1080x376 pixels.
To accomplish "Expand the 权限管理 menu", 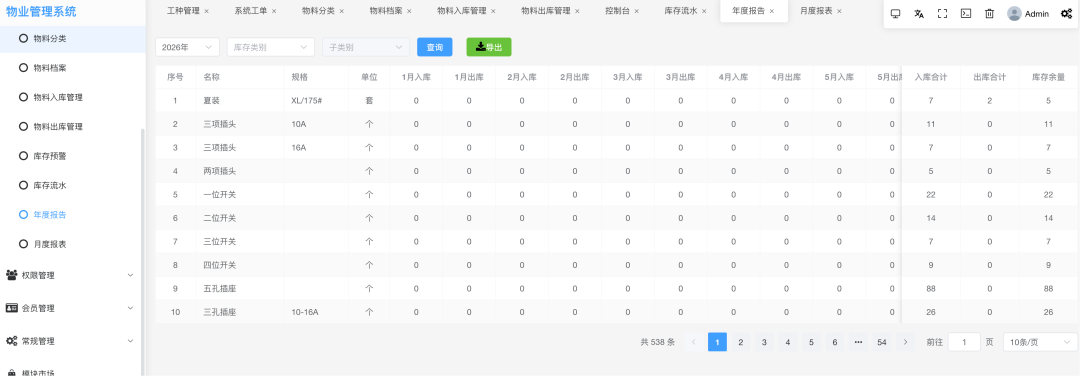I will point(72,275).
